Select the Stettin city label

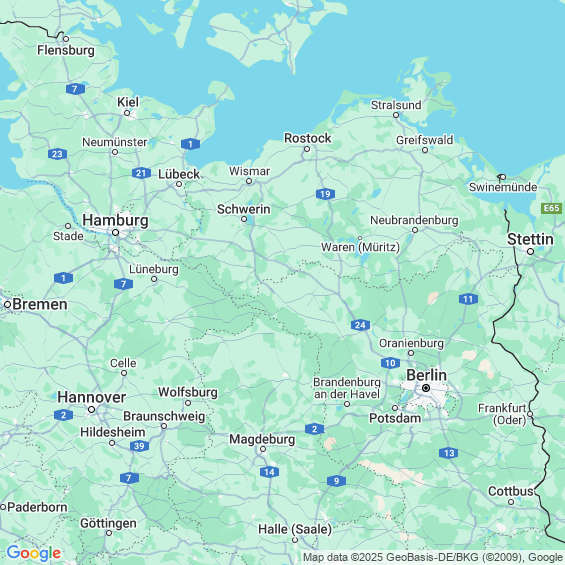[x=530, y=239]
